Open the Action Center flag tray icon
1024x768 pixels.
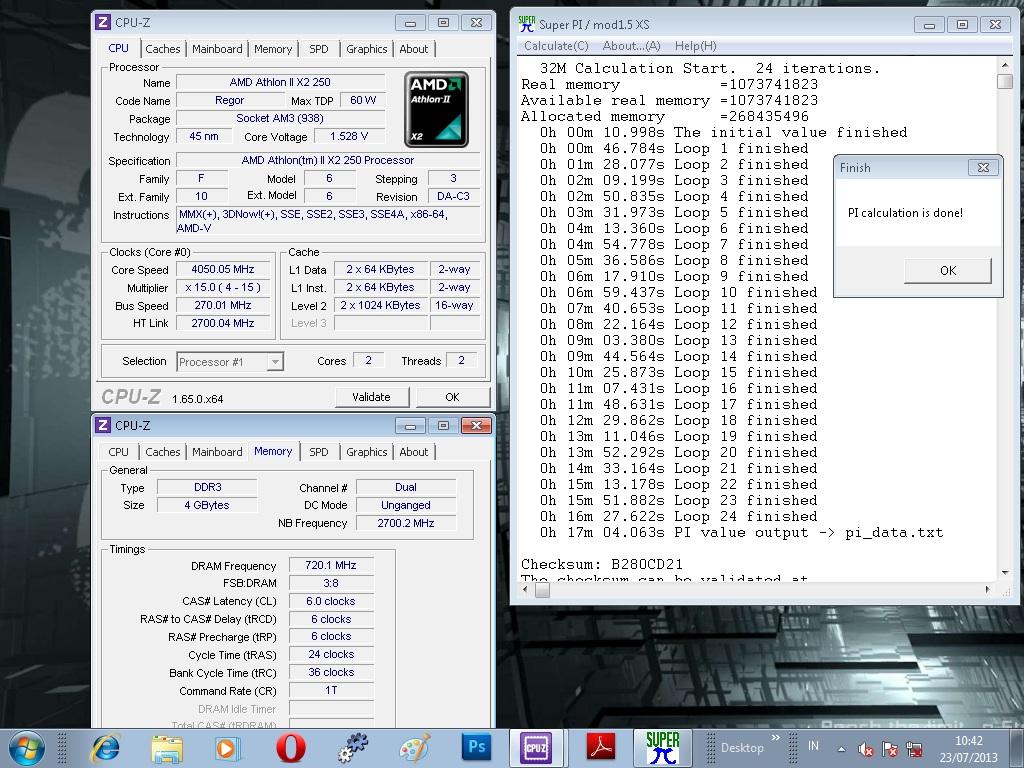(889, 749)
